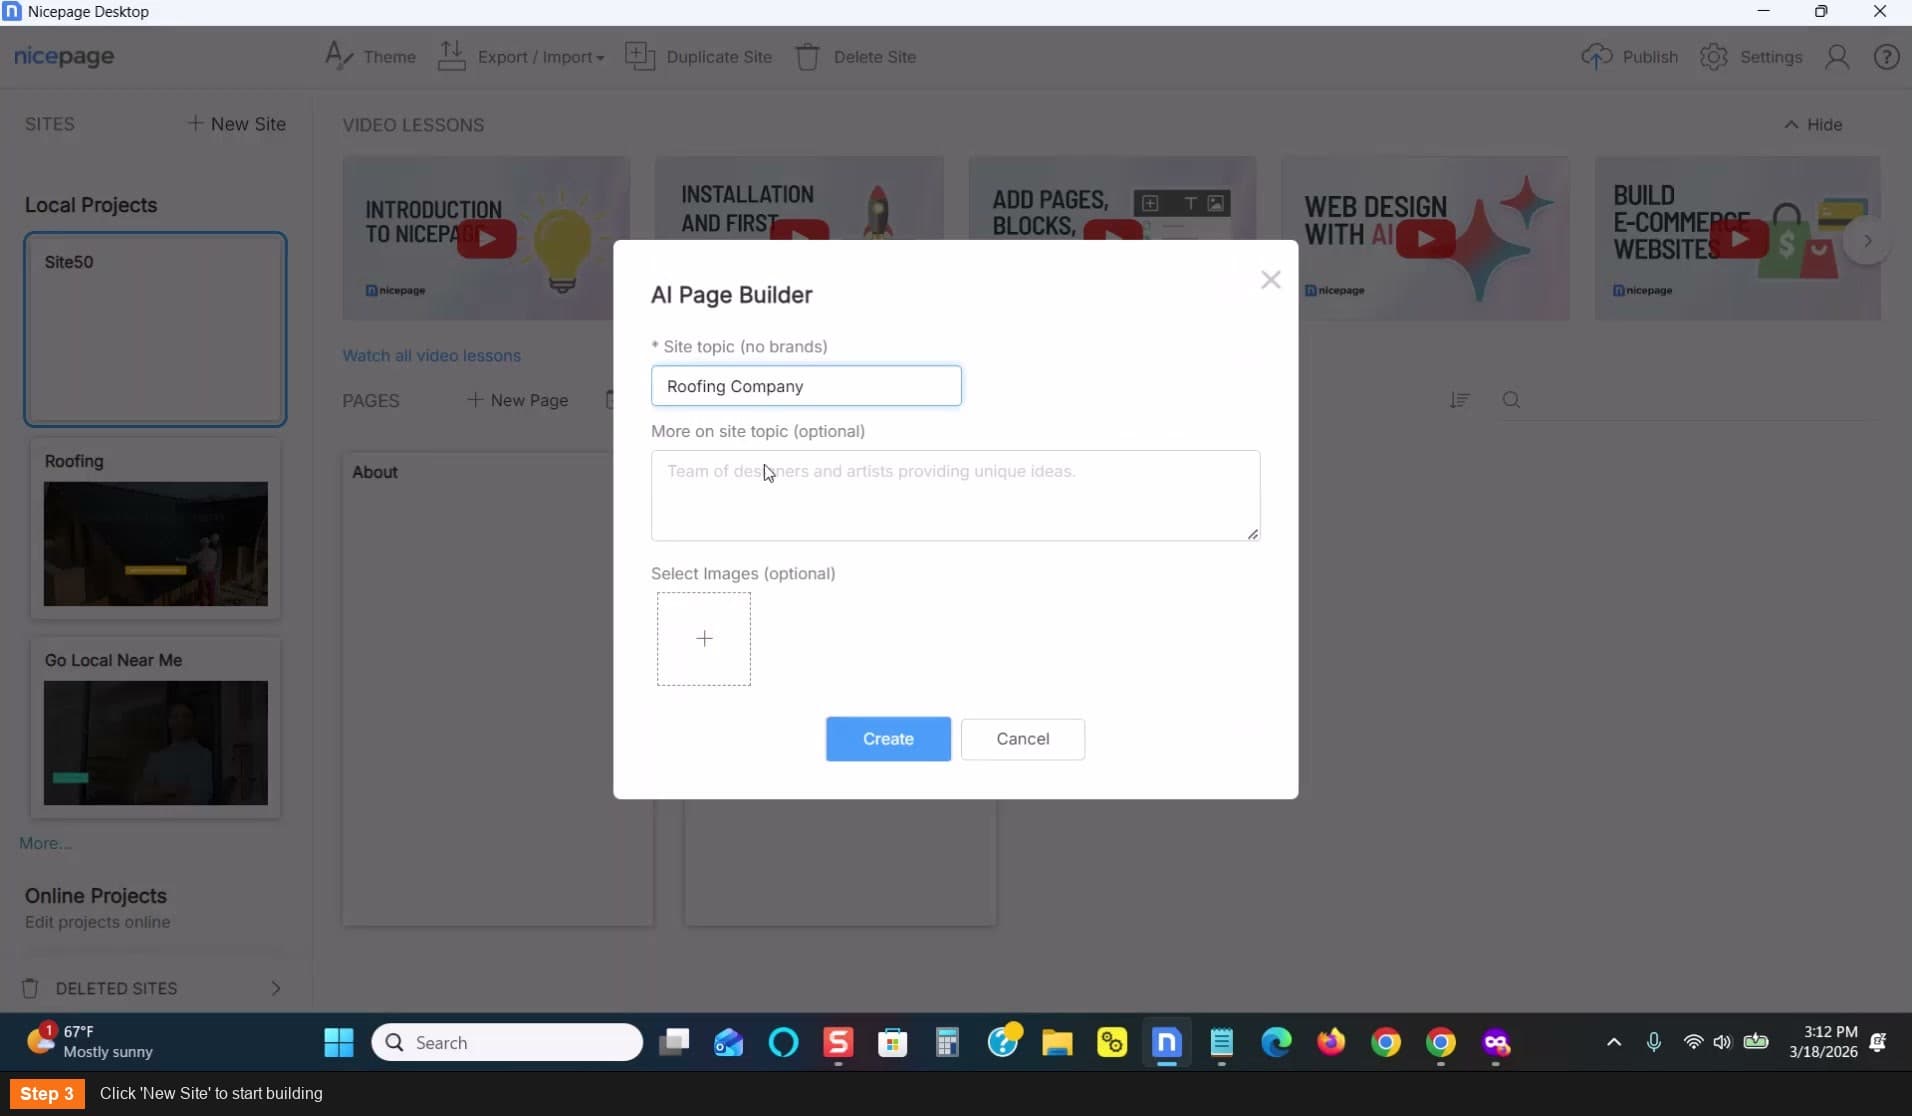The image size is (1912, 1116).
Task: Click Watch all video lessons link
Action: click(x=431, y=356)
